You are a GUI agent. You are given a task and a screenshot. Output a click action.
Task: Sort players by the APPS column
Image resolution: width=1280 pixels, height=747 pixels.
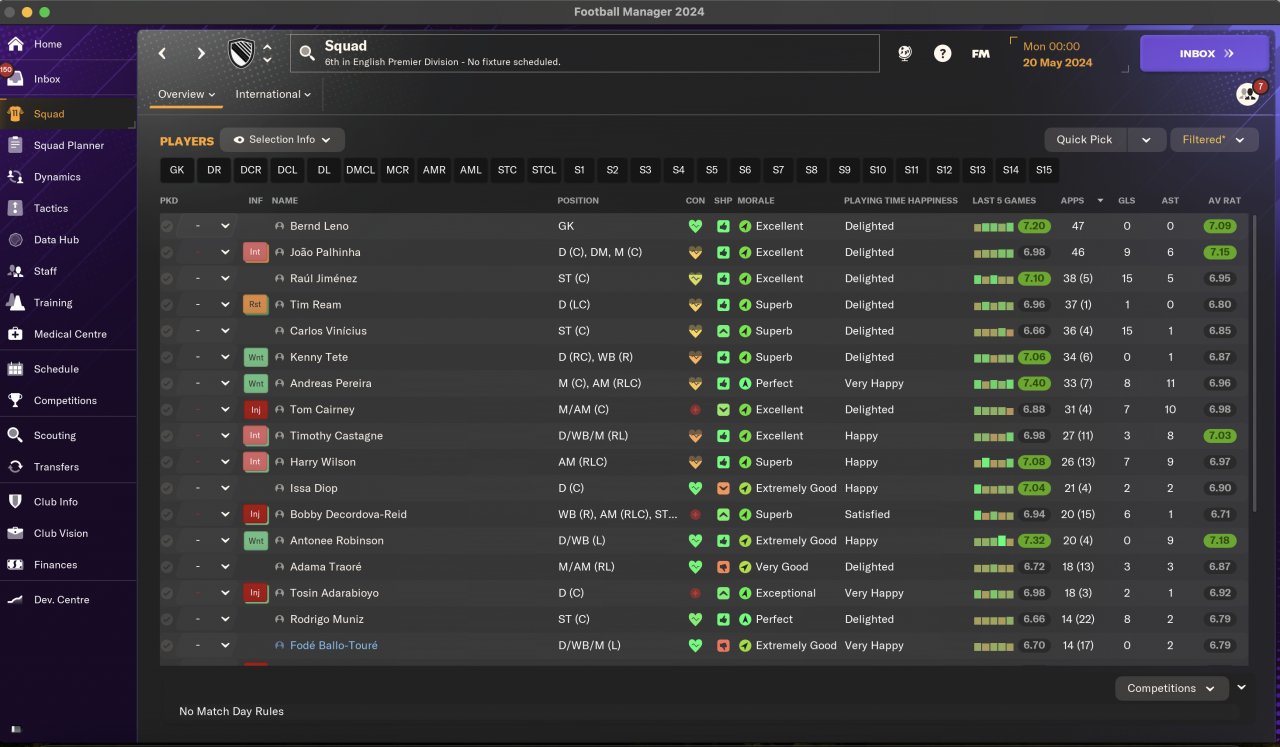[1072, 200]
